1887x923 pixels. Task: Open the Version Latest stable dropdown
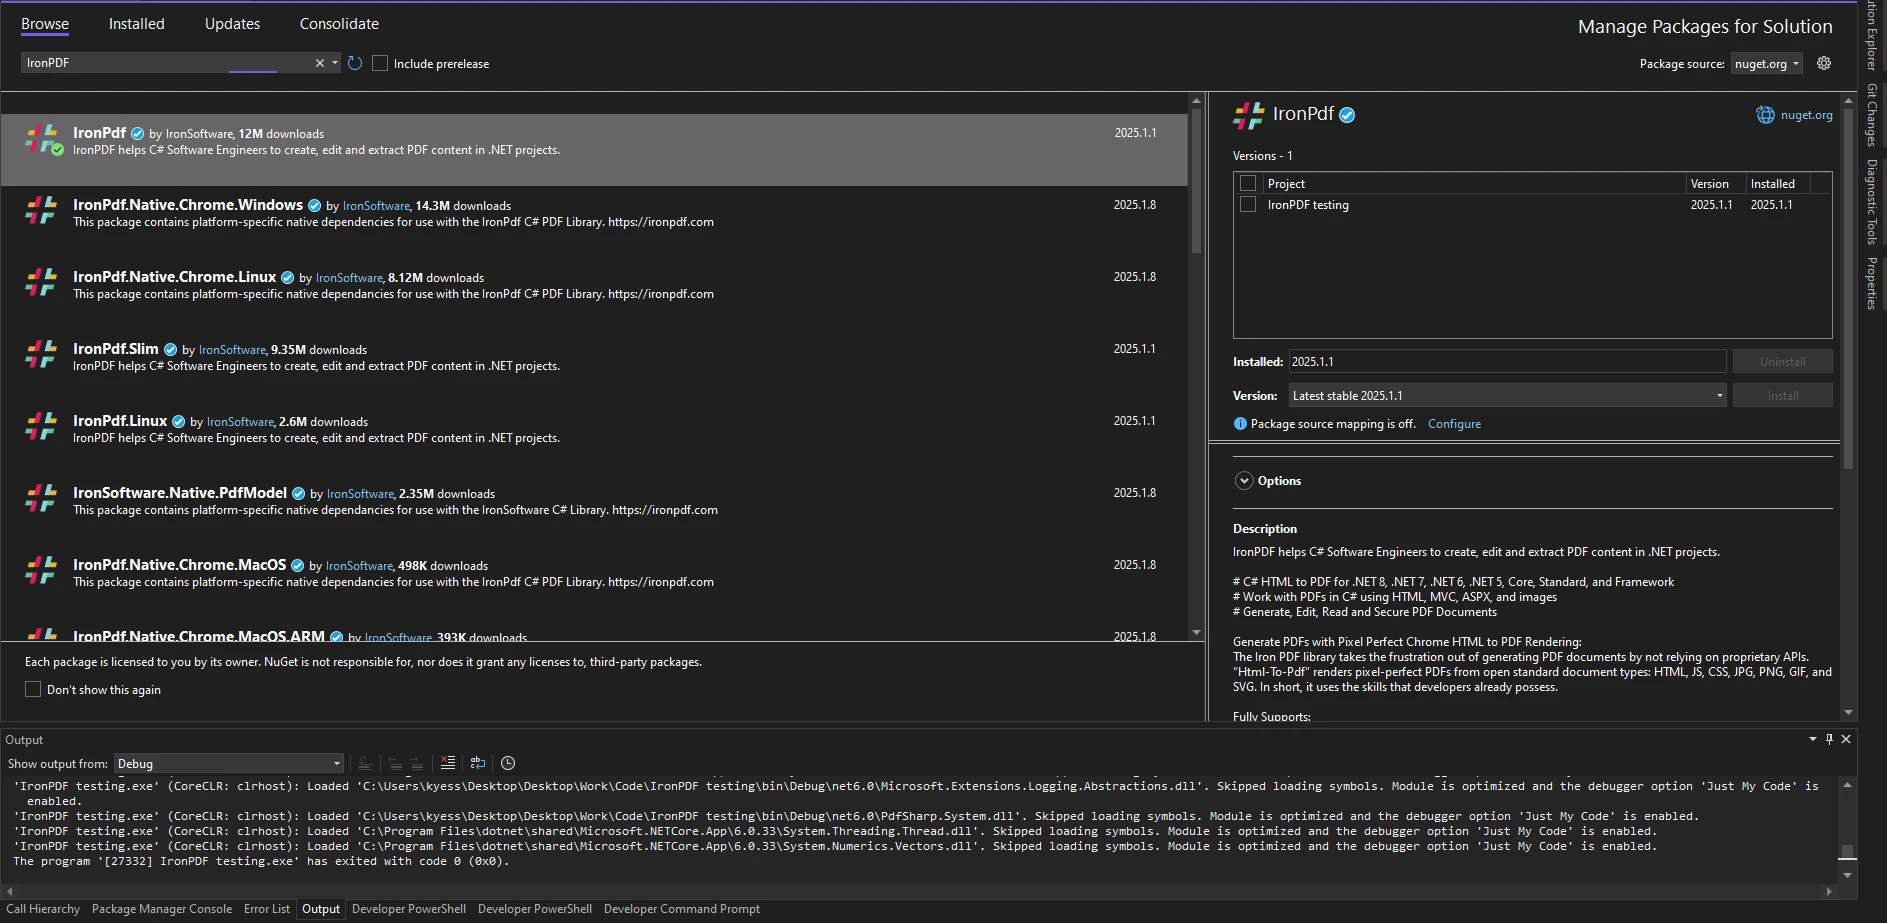pyautogui.click(x=1508, y=395)
